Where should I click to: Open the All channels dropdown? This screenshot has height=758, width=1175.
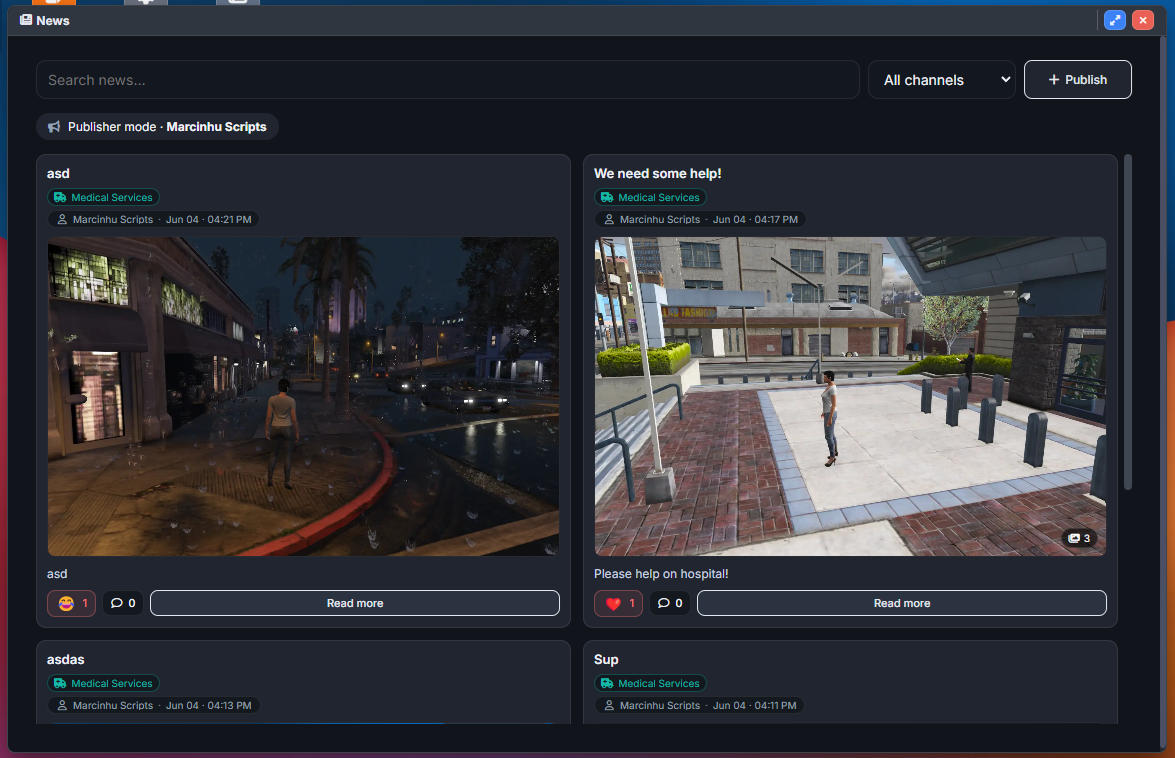coord(941,79)
